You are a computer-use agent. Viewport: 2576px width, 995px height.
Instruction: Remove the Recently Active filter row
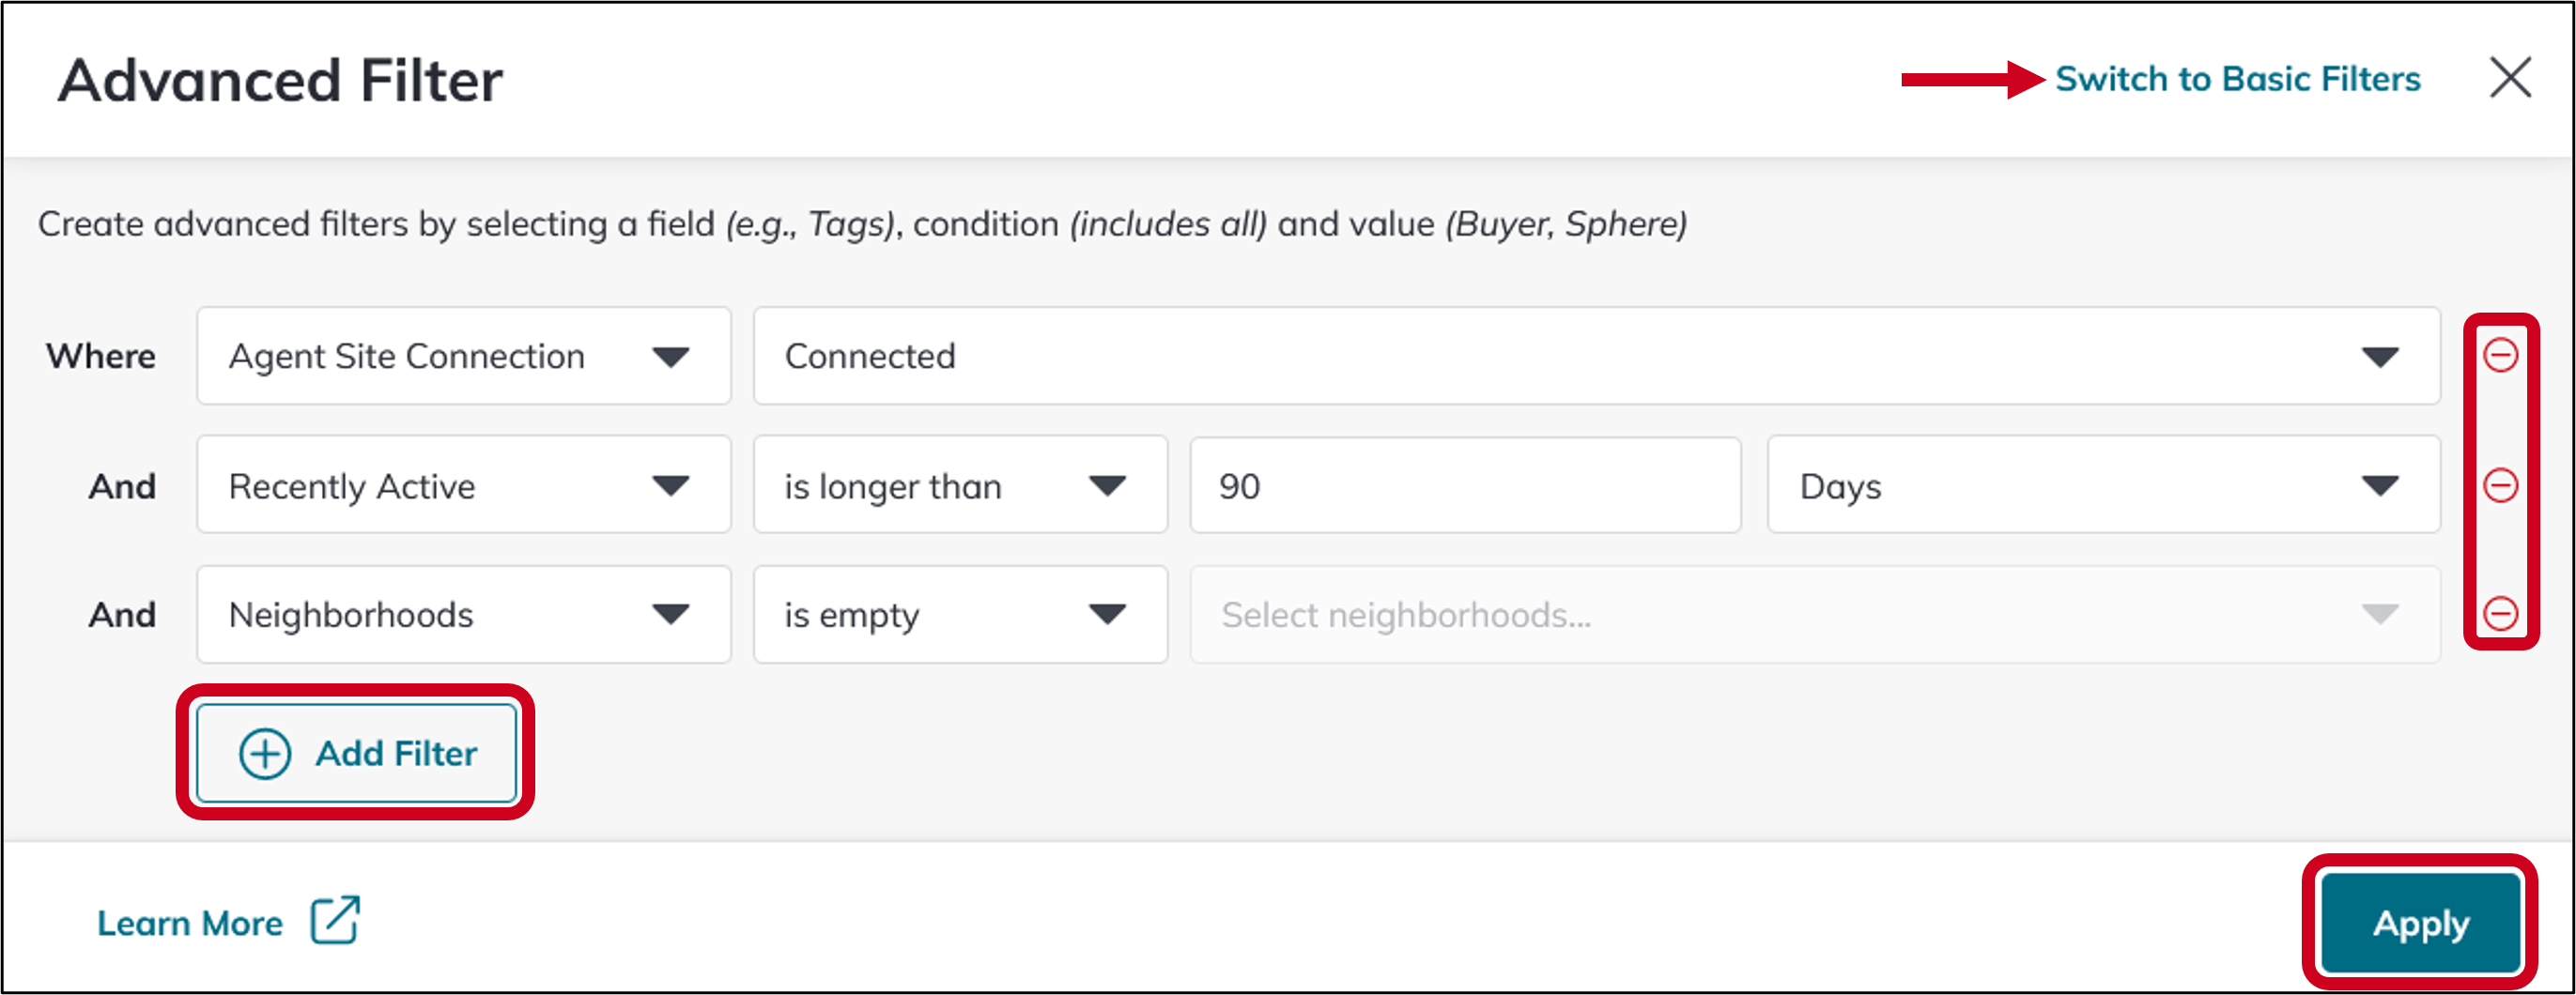[2501, 485]
